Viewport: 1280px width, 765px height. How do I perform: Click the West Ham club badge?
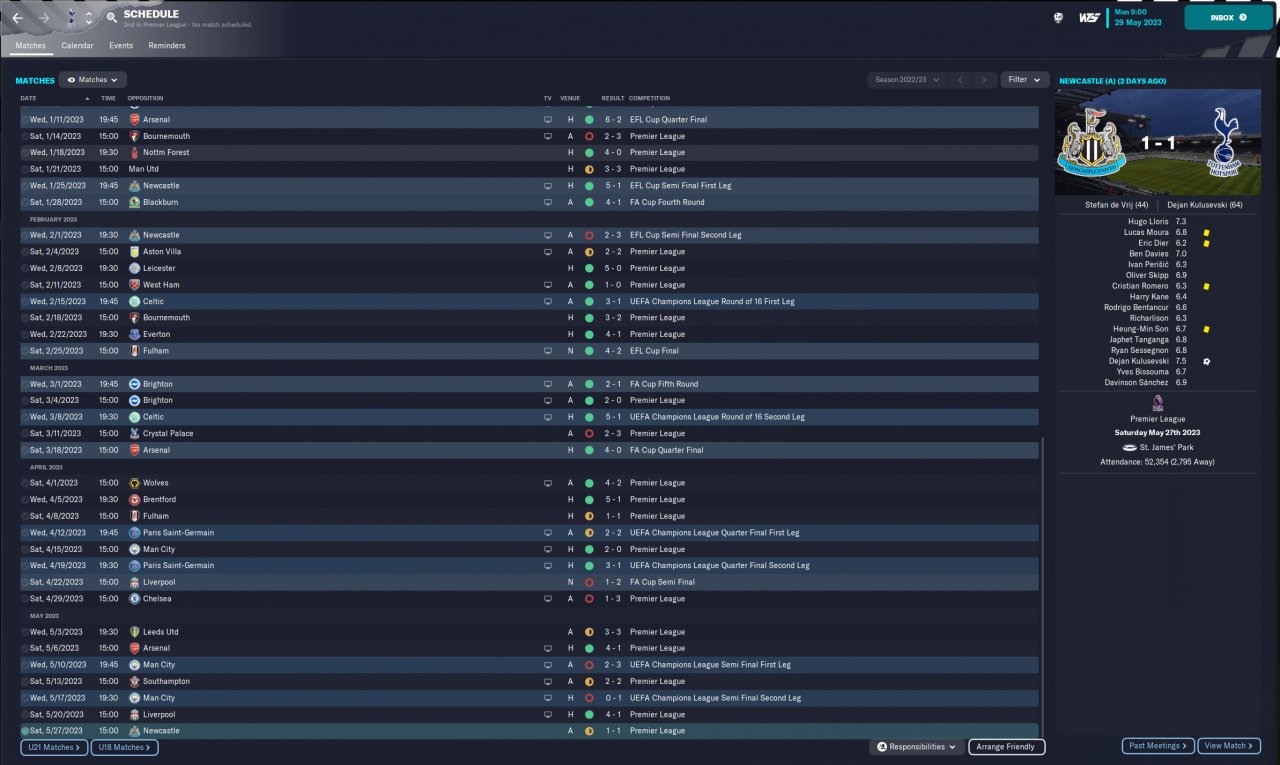(135, 285)
